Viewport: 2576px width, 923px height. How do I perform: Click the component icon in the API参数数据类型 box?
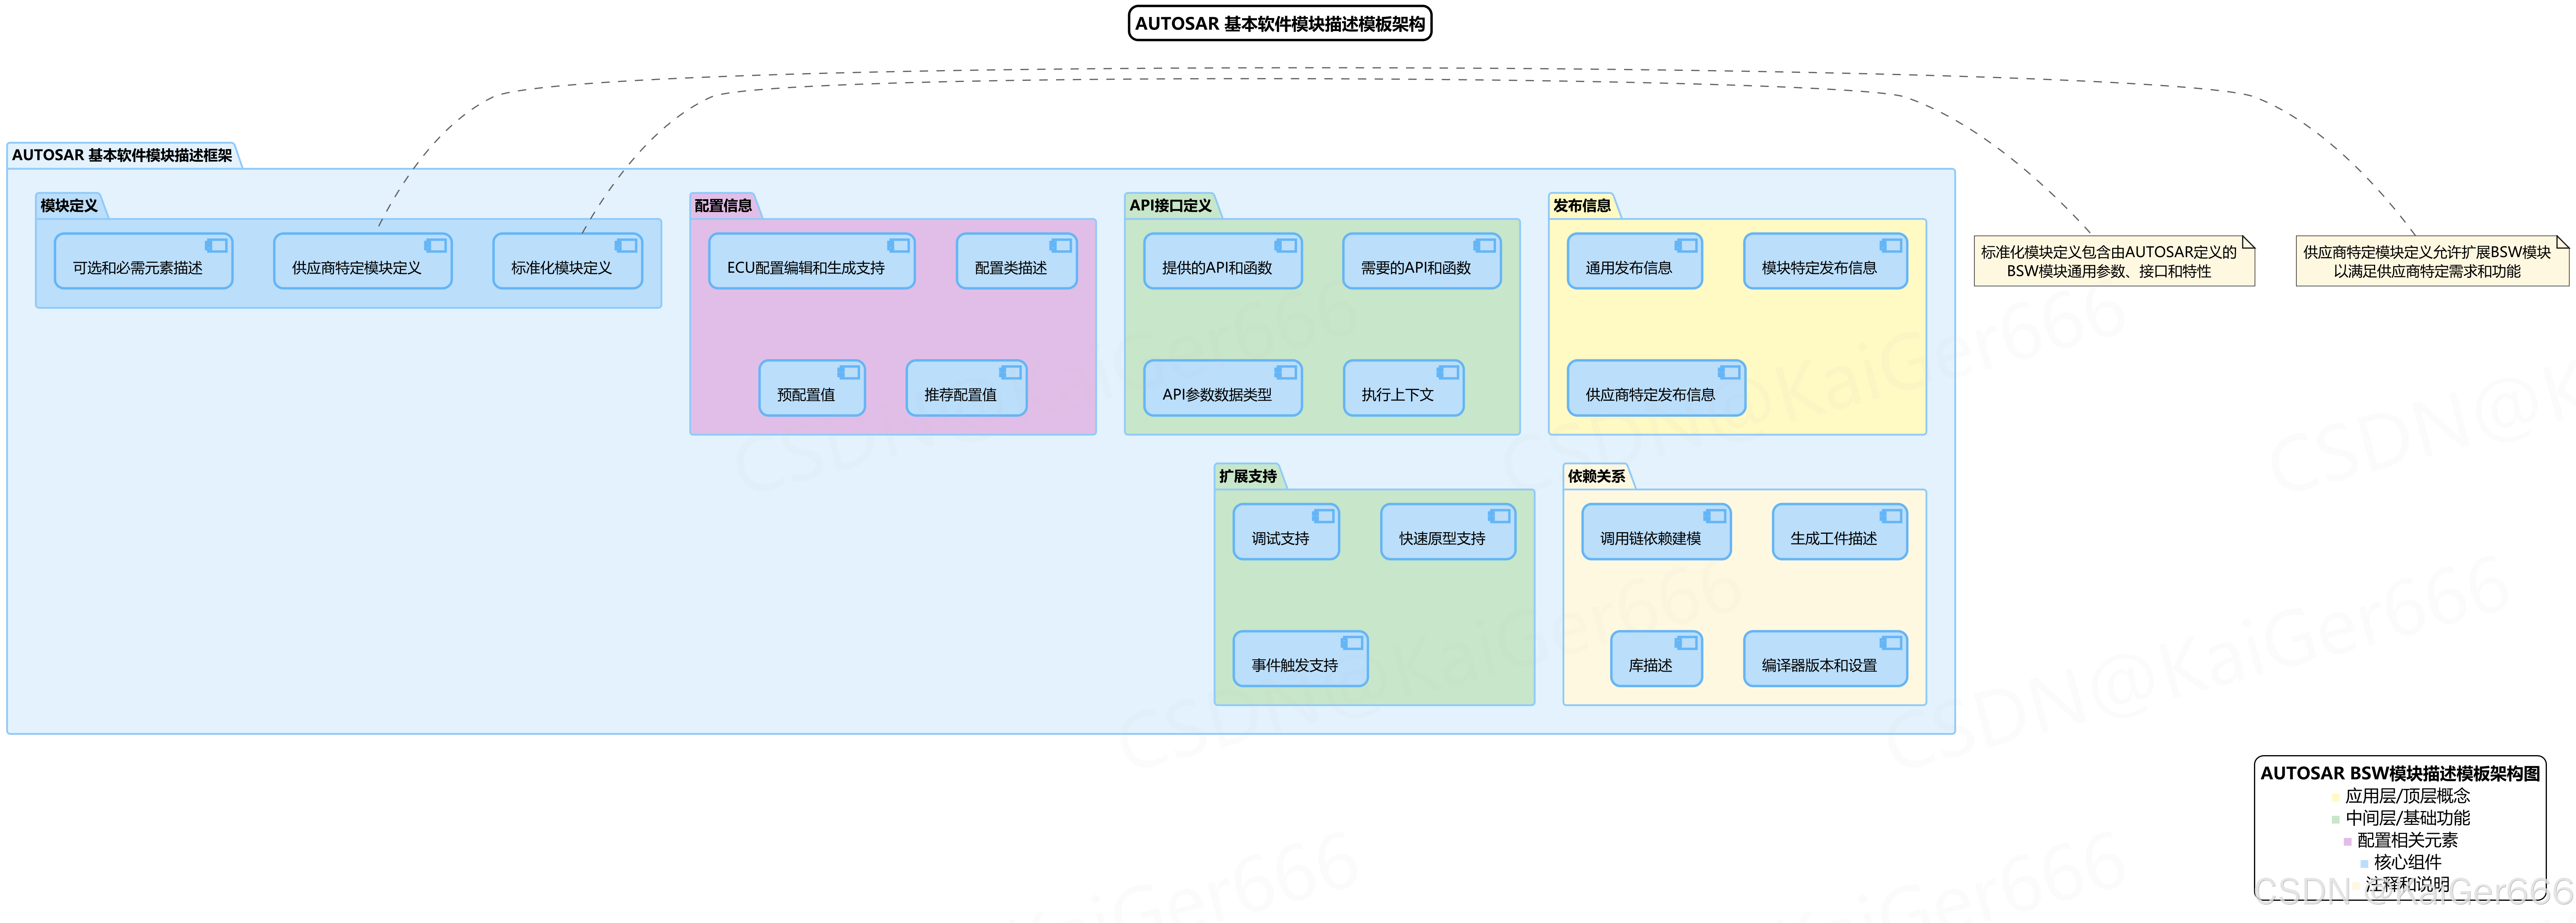tap(1286, 373)
